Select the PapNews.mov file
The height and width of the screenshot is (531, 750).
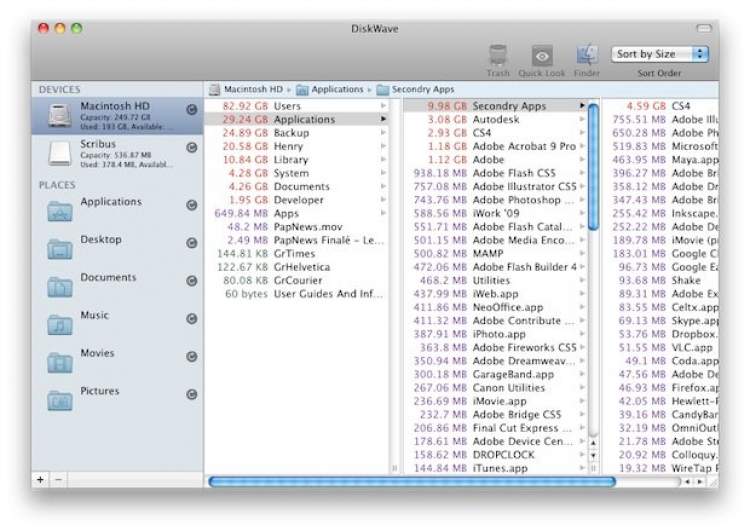tap(310, 227)
